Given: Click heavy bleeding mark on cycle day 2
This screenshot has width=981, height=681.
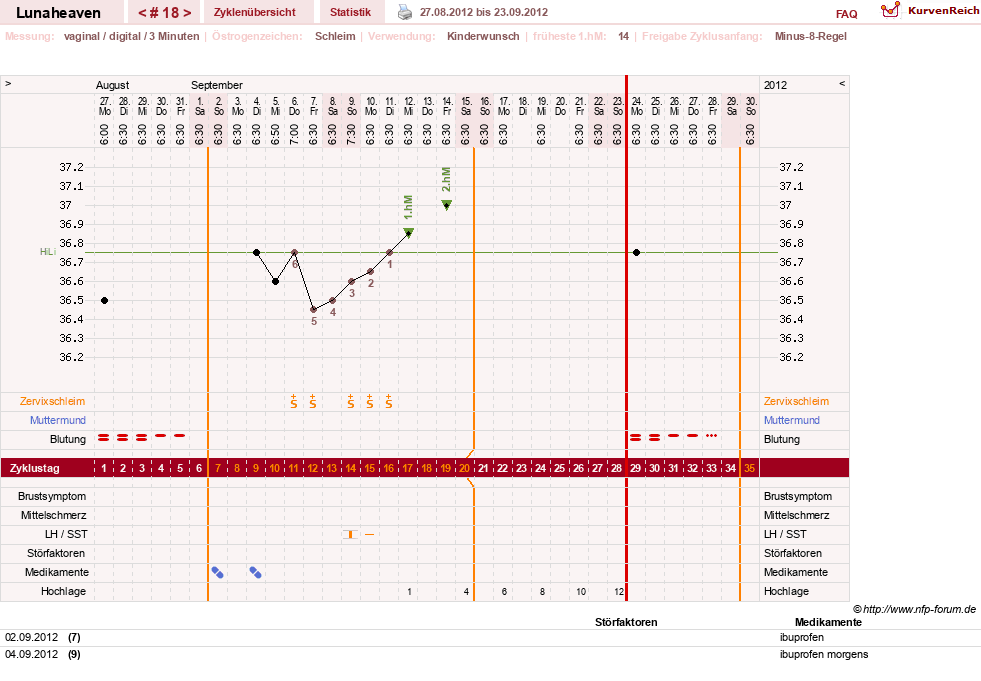Looking at the screenshot, I should pyautogui.click(x=123, y=438).
